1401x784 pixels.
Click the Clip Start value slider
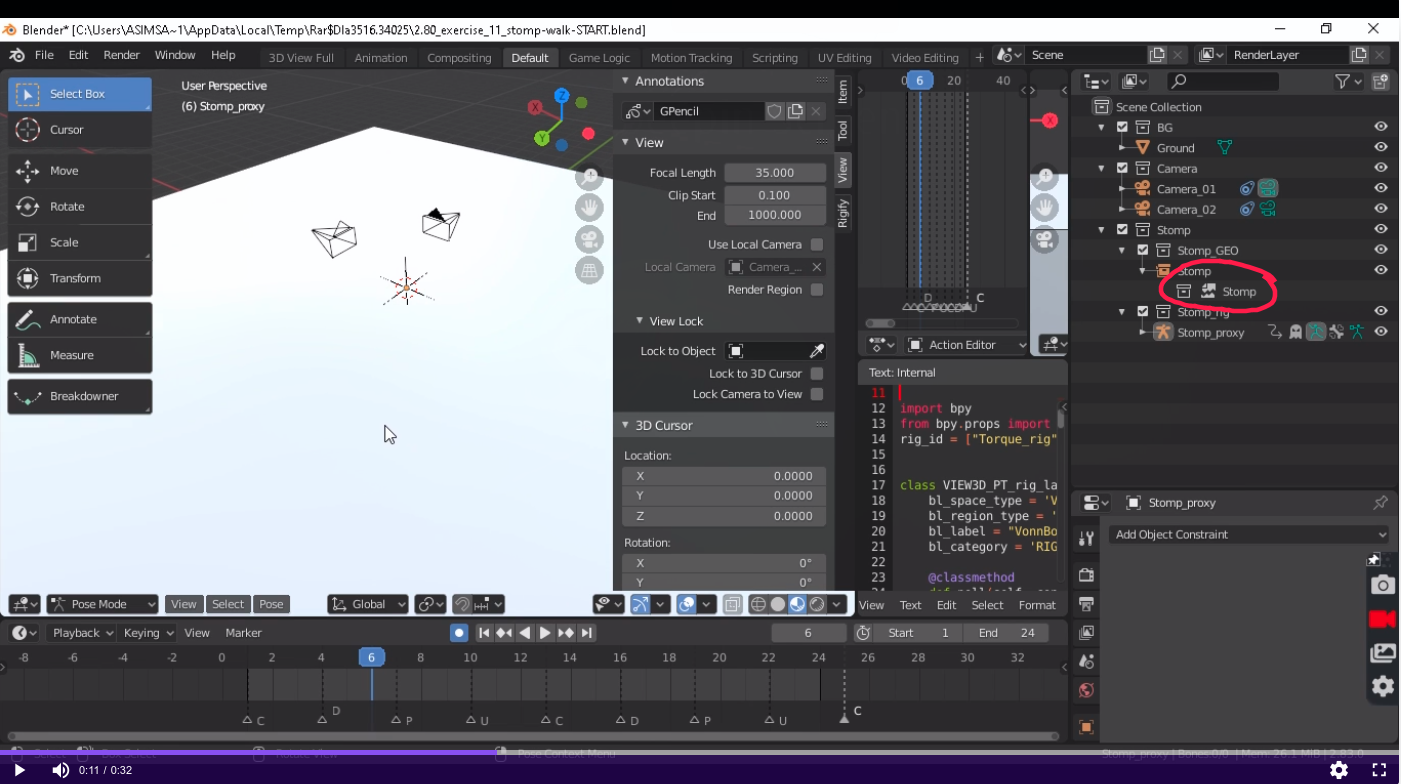point(776,195)
